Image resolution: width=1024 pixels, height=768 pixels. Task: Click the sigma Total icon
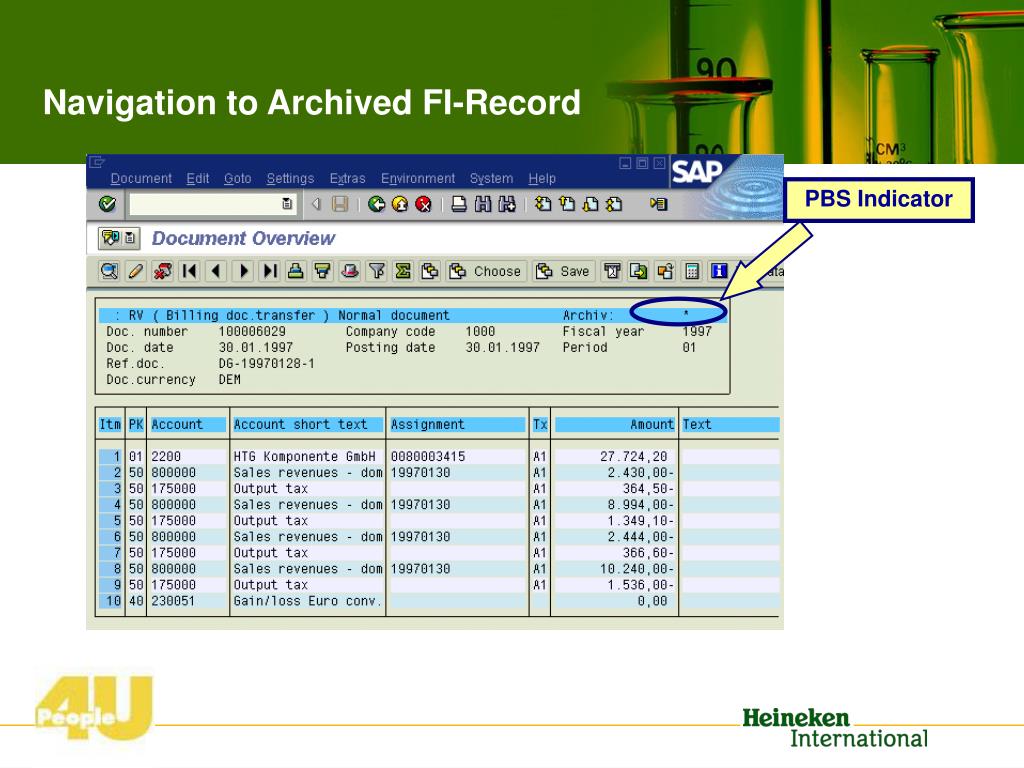pyautogui.click(x=403, y=270)
